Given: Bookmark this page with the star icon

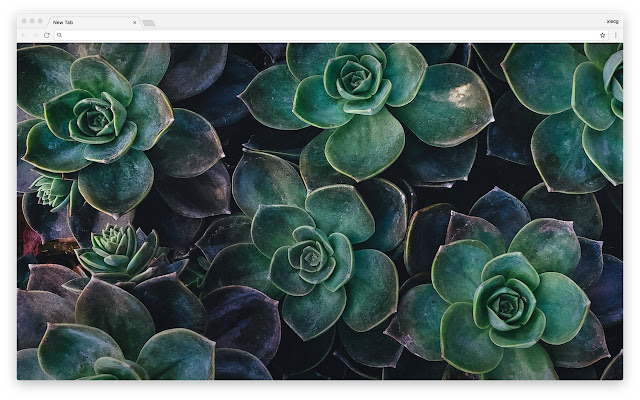Looking at the screenshot, I should [602, 36].
